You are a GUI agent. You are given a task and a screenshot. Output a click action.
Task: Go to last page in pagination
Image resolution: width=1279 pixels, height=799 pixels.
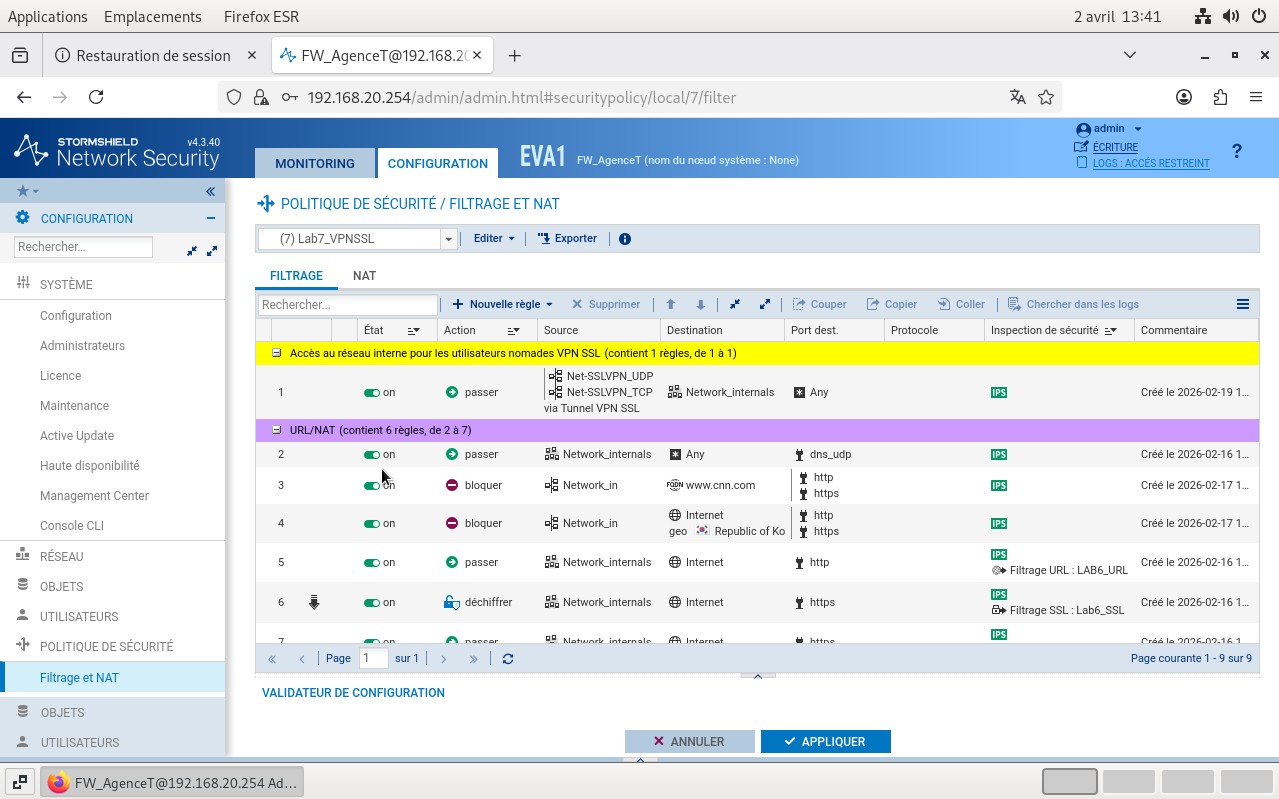pyautogui.click(x=474, y=659)
